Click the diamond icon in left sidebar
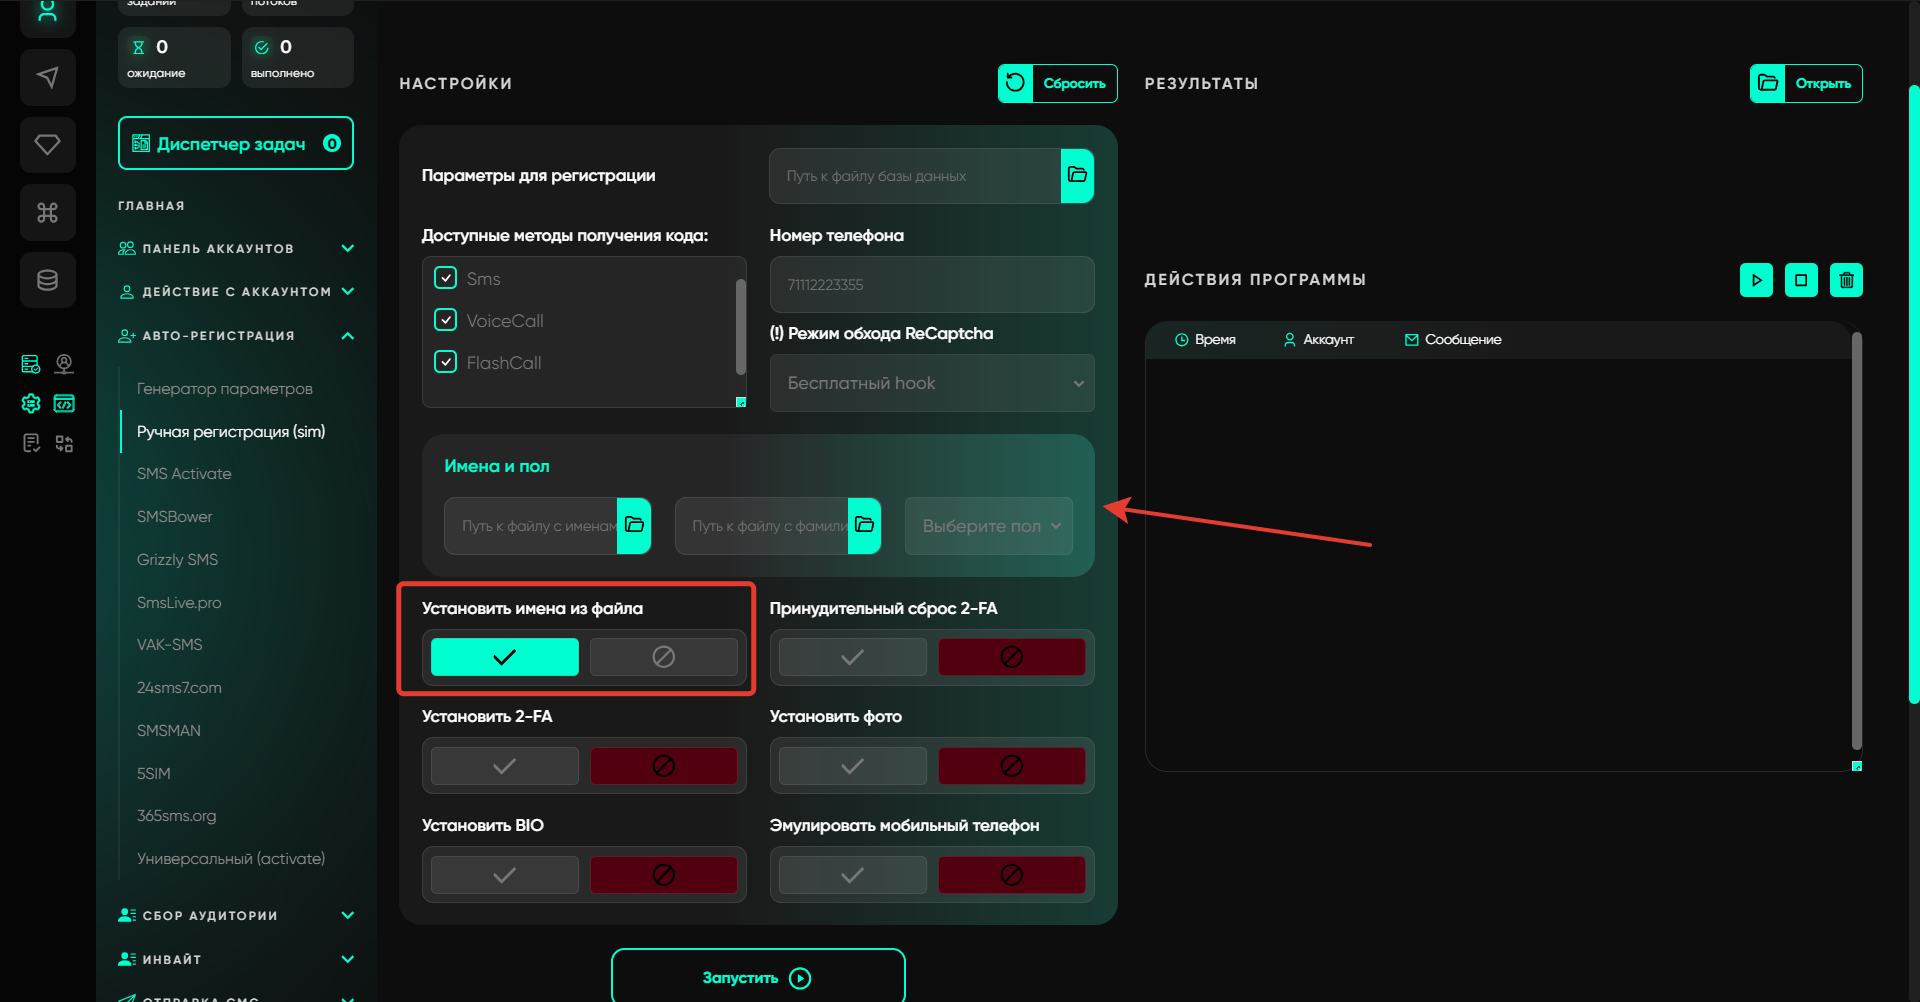The image size is (1920, 1002). pyautogui.click(x=47, y=145)
